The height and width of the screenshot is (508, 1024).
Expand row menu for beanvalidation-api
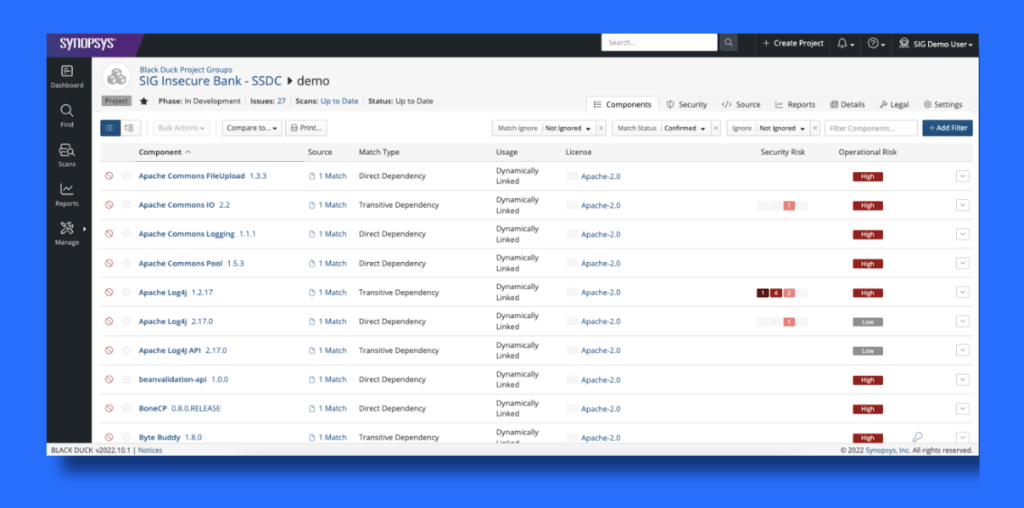click(x=962, y=379)
